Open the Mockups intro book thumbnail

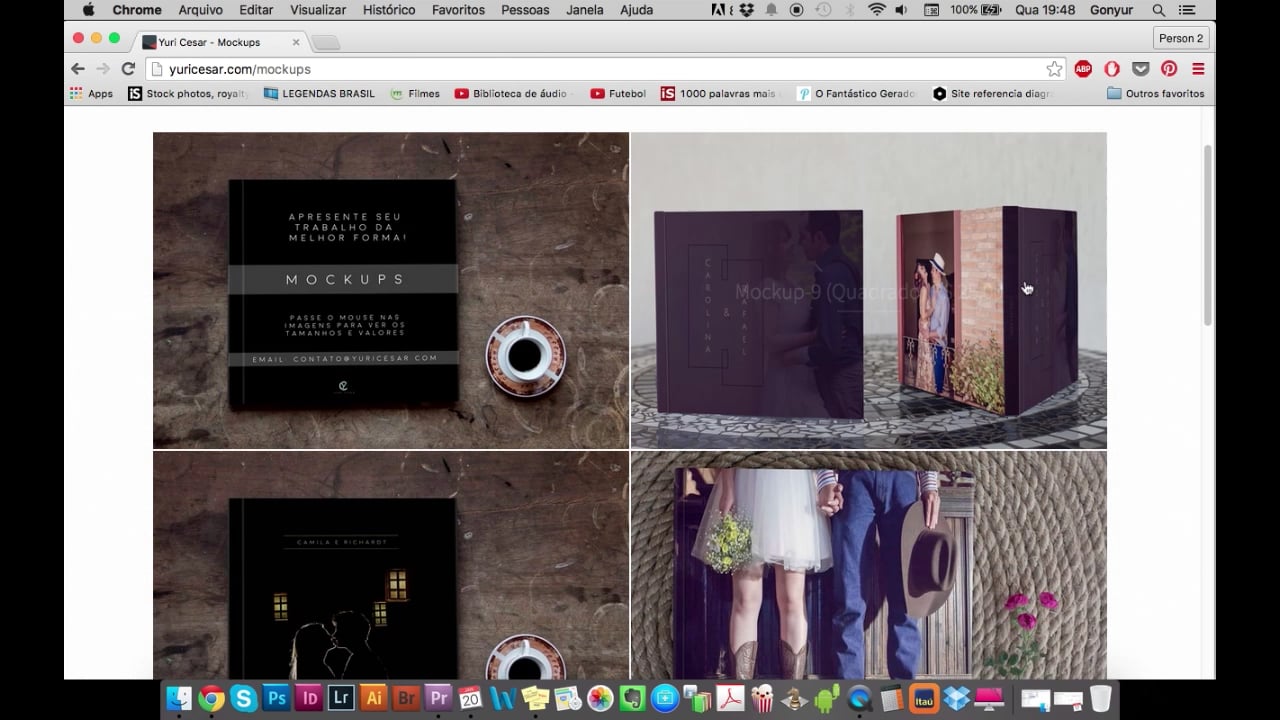(x=391, y=290)
